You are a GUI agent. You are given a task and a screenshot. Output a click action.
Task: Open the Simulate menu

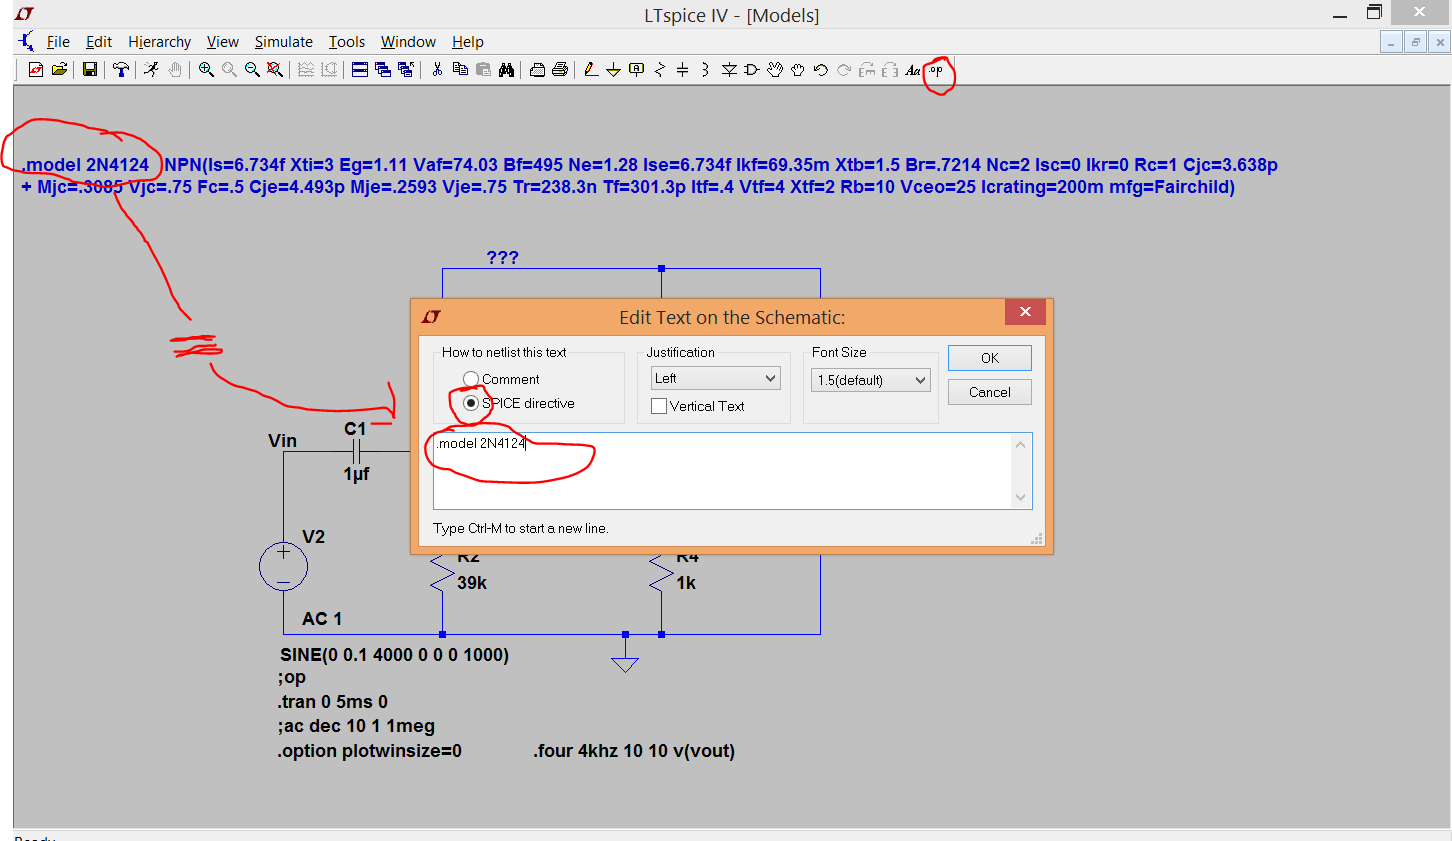284,42
